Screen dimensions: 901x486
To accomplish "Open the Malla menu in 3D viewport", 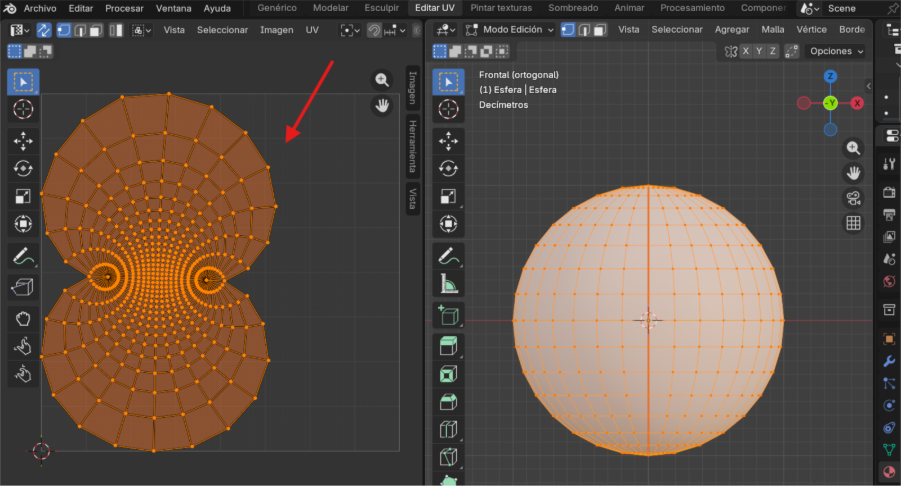I will coord(773,30).
